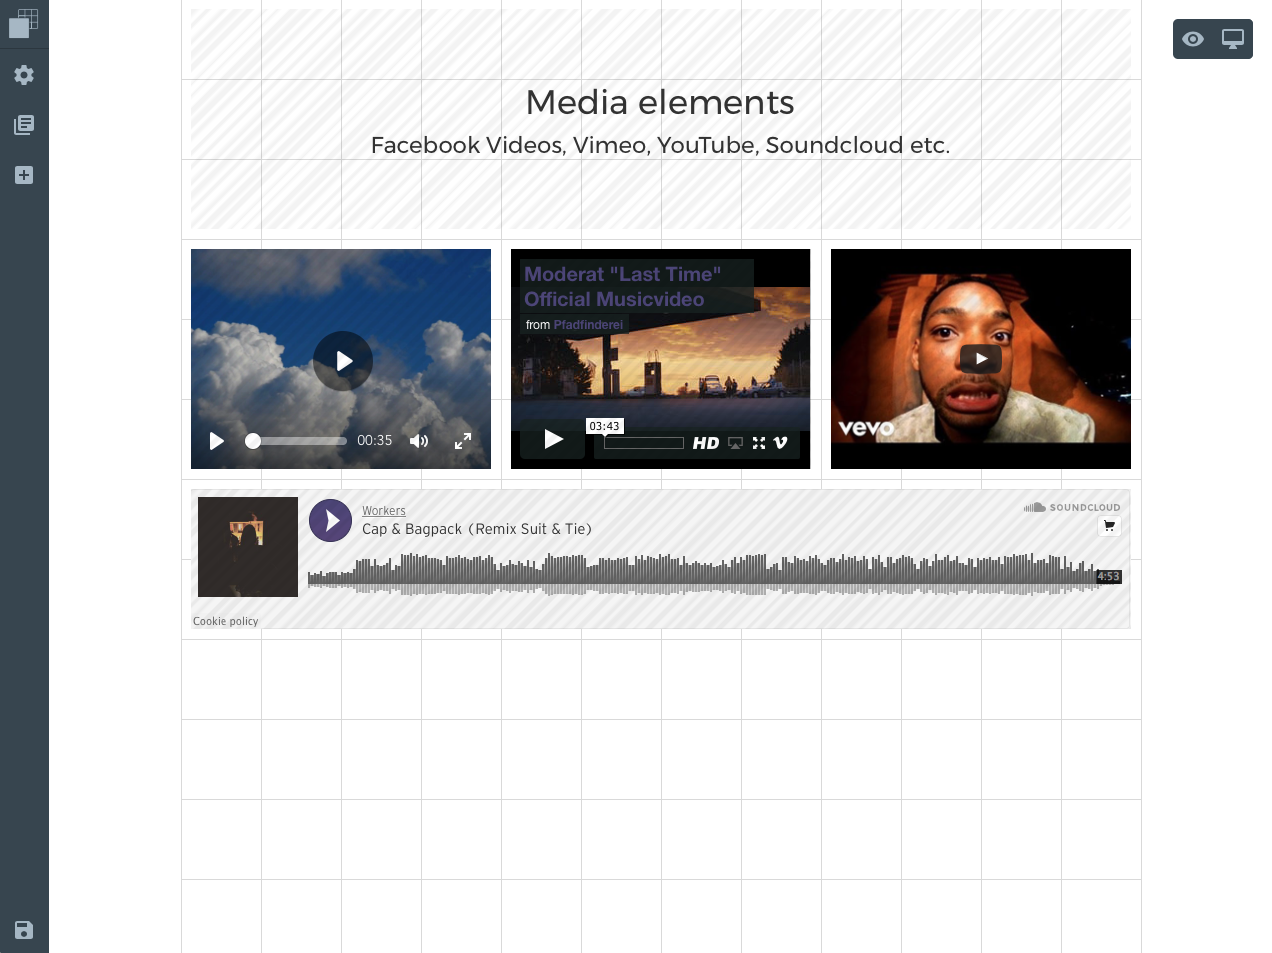Enter fullscreen on the clouds video
Image resolution: width=1272 pixels, height=953 pixels.
[x=463, y=441]
